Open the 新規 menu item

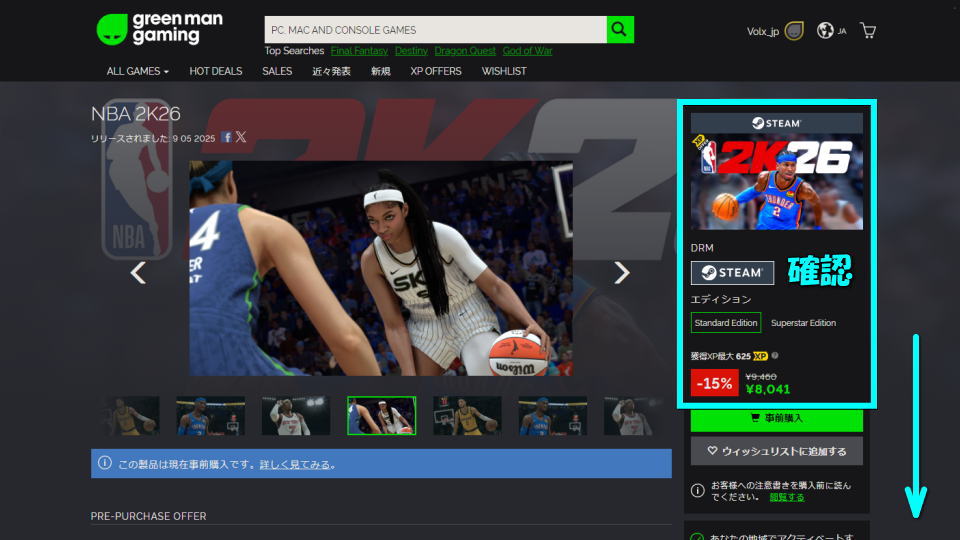(380, 71)
